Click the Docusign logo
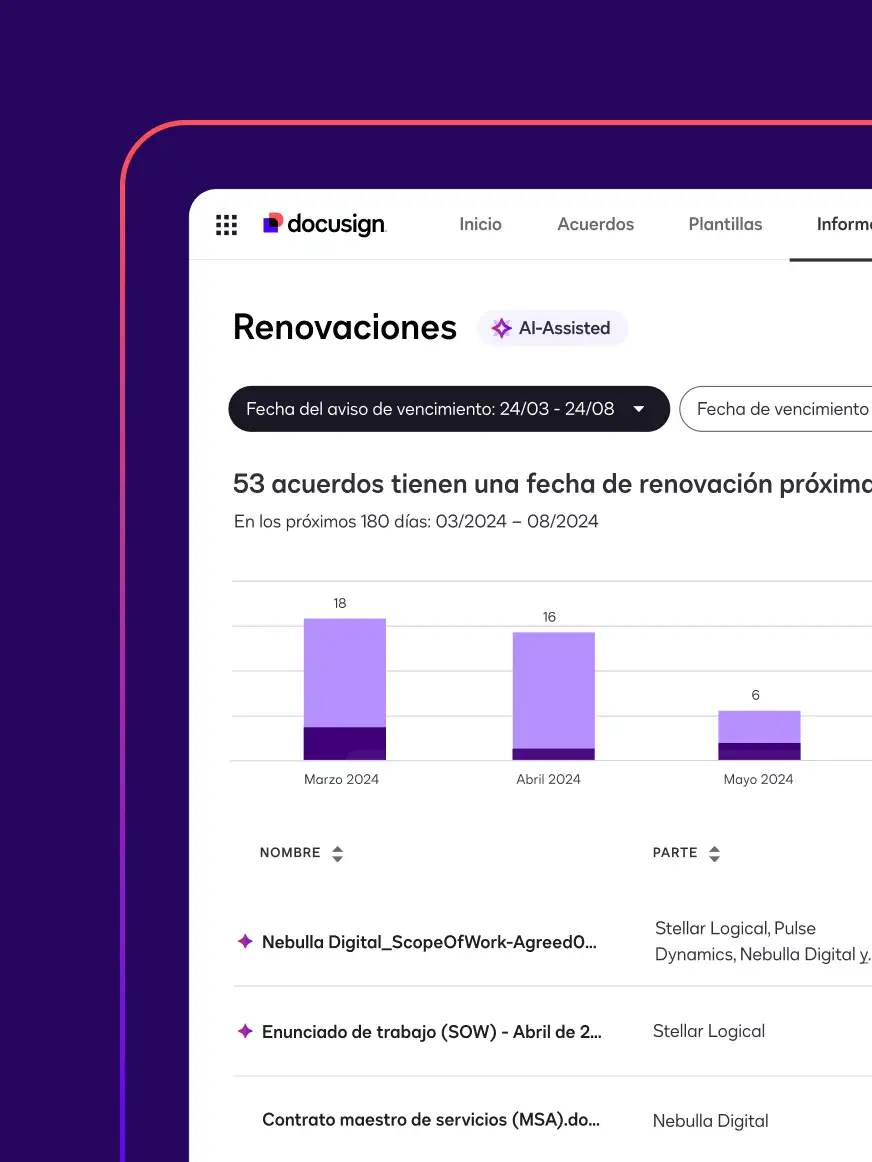This screenshot has width=872, height=1162. click(324, 224)
